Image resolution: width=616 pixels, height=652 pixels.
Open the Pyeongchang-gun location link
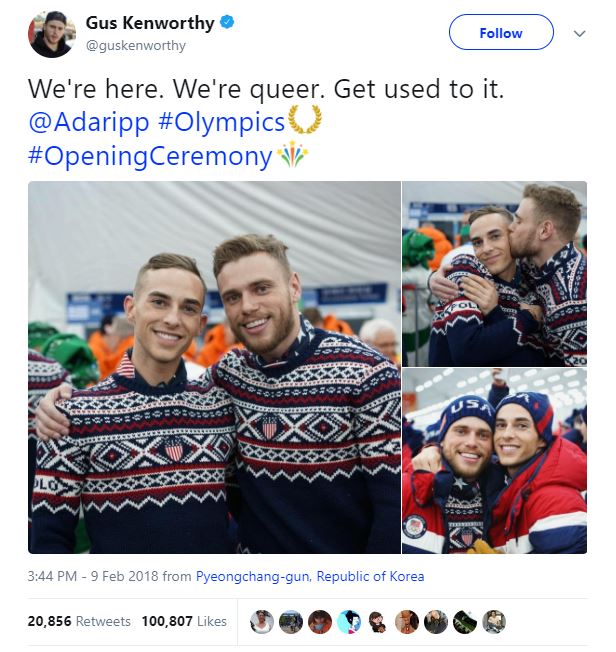point(310,576)
